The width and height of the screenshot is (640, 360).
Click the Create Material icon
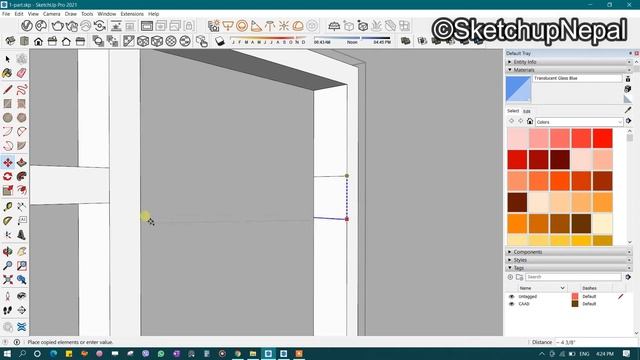628,89
